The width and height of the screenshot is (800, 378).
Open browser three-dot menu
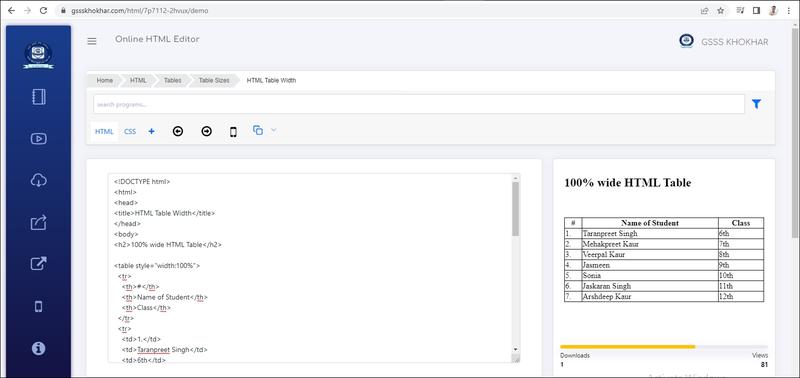click(789, 10)
